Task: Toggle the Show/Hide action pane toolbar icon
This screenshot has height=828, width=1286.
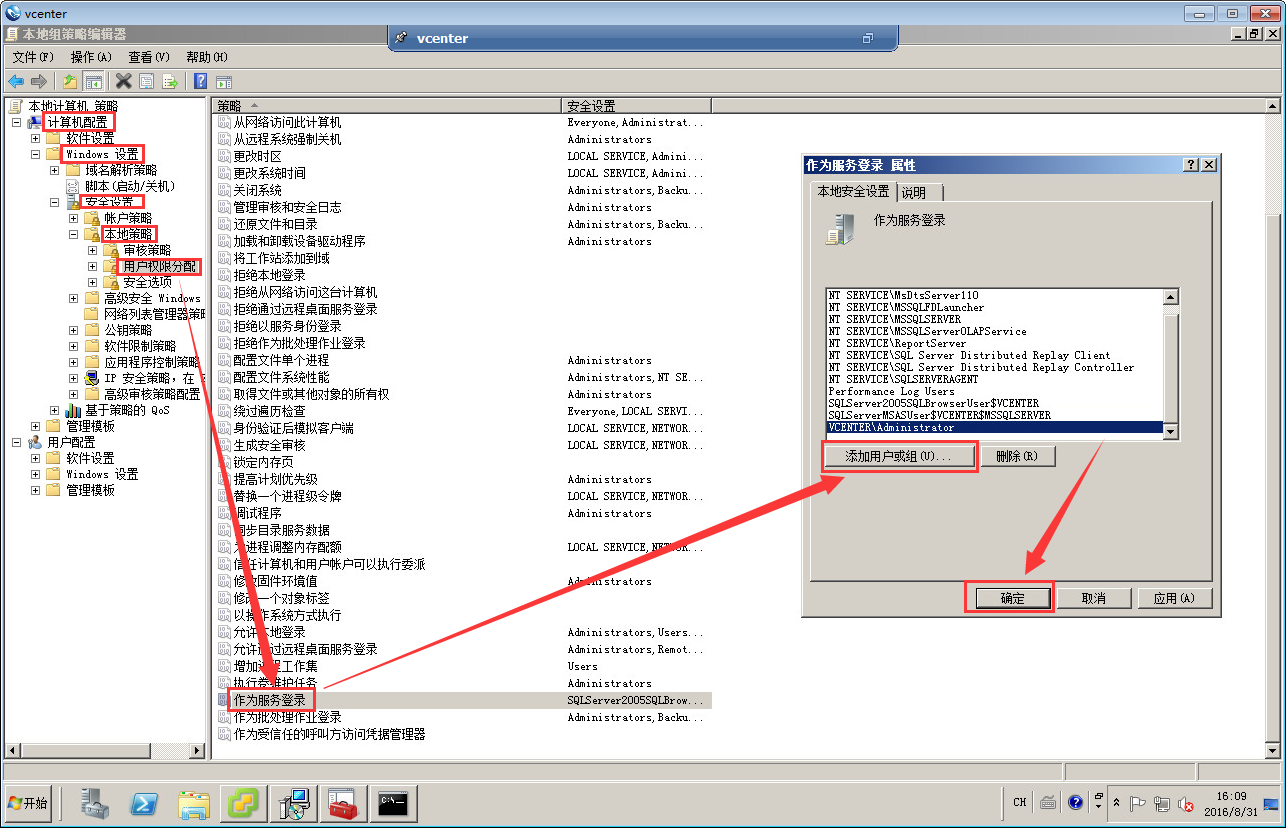Action: click(x=224, y=81)
